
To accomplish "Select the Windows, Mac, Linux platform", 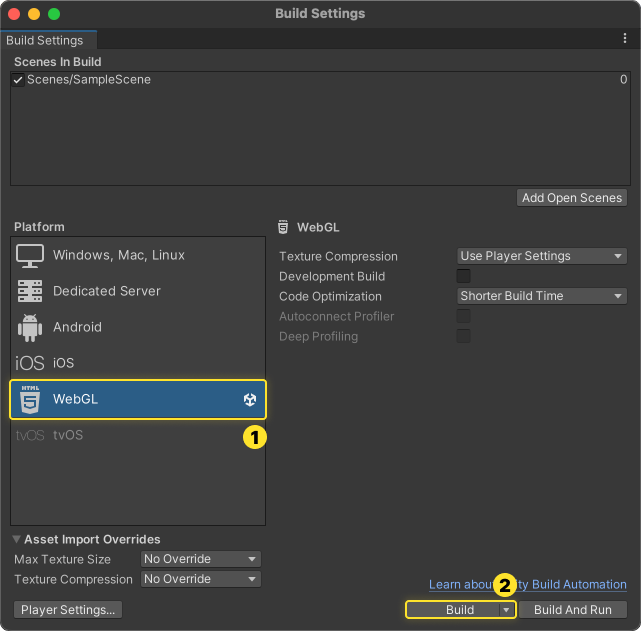I will point(119,255).
